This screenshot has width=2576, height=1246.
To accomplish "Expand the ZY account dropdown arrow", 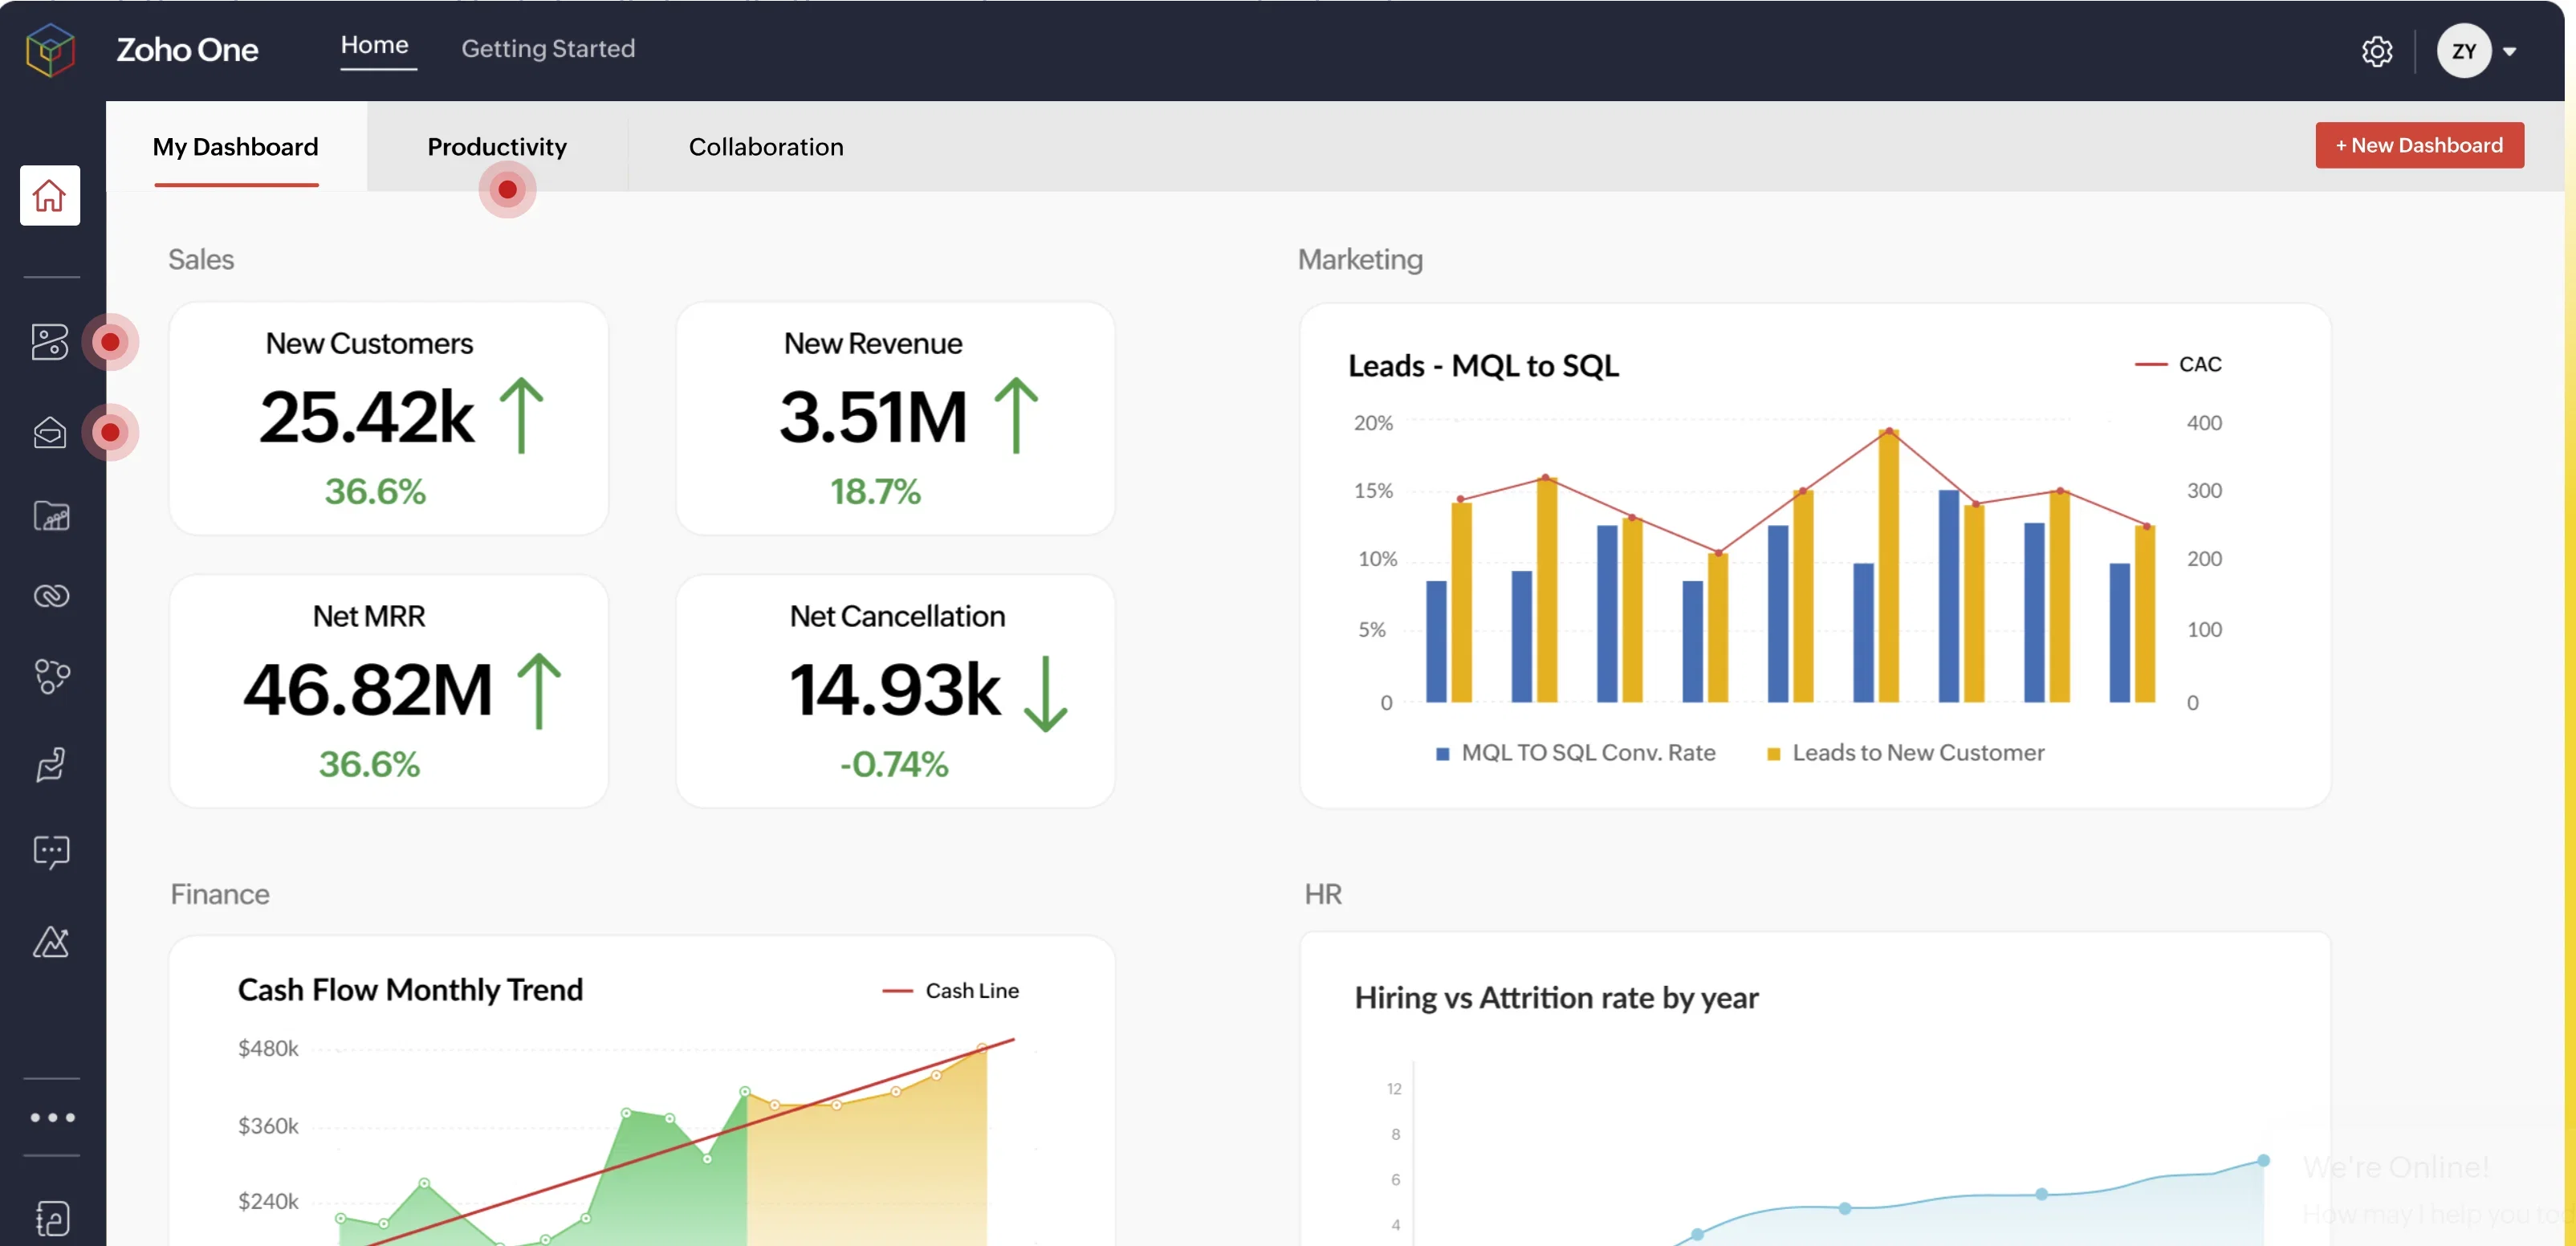I will (x=2509, y=51).
